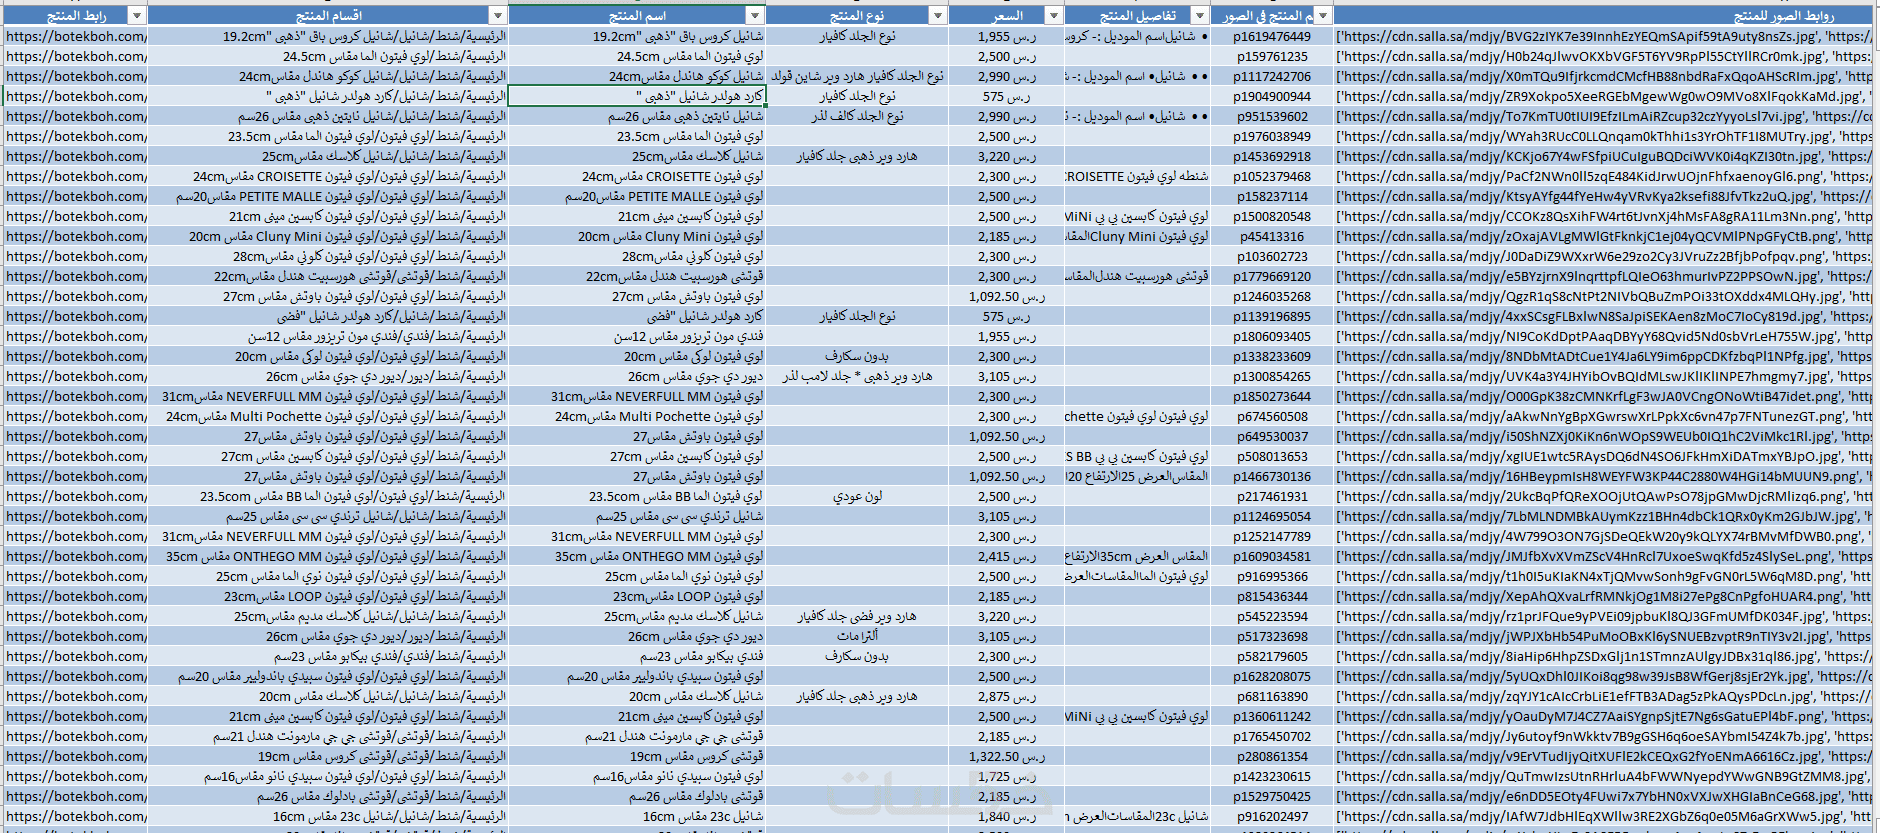This screenshot has height=833, width=1880.
Task: Select product code cell p1850273644
Action: pos(1272,396)
